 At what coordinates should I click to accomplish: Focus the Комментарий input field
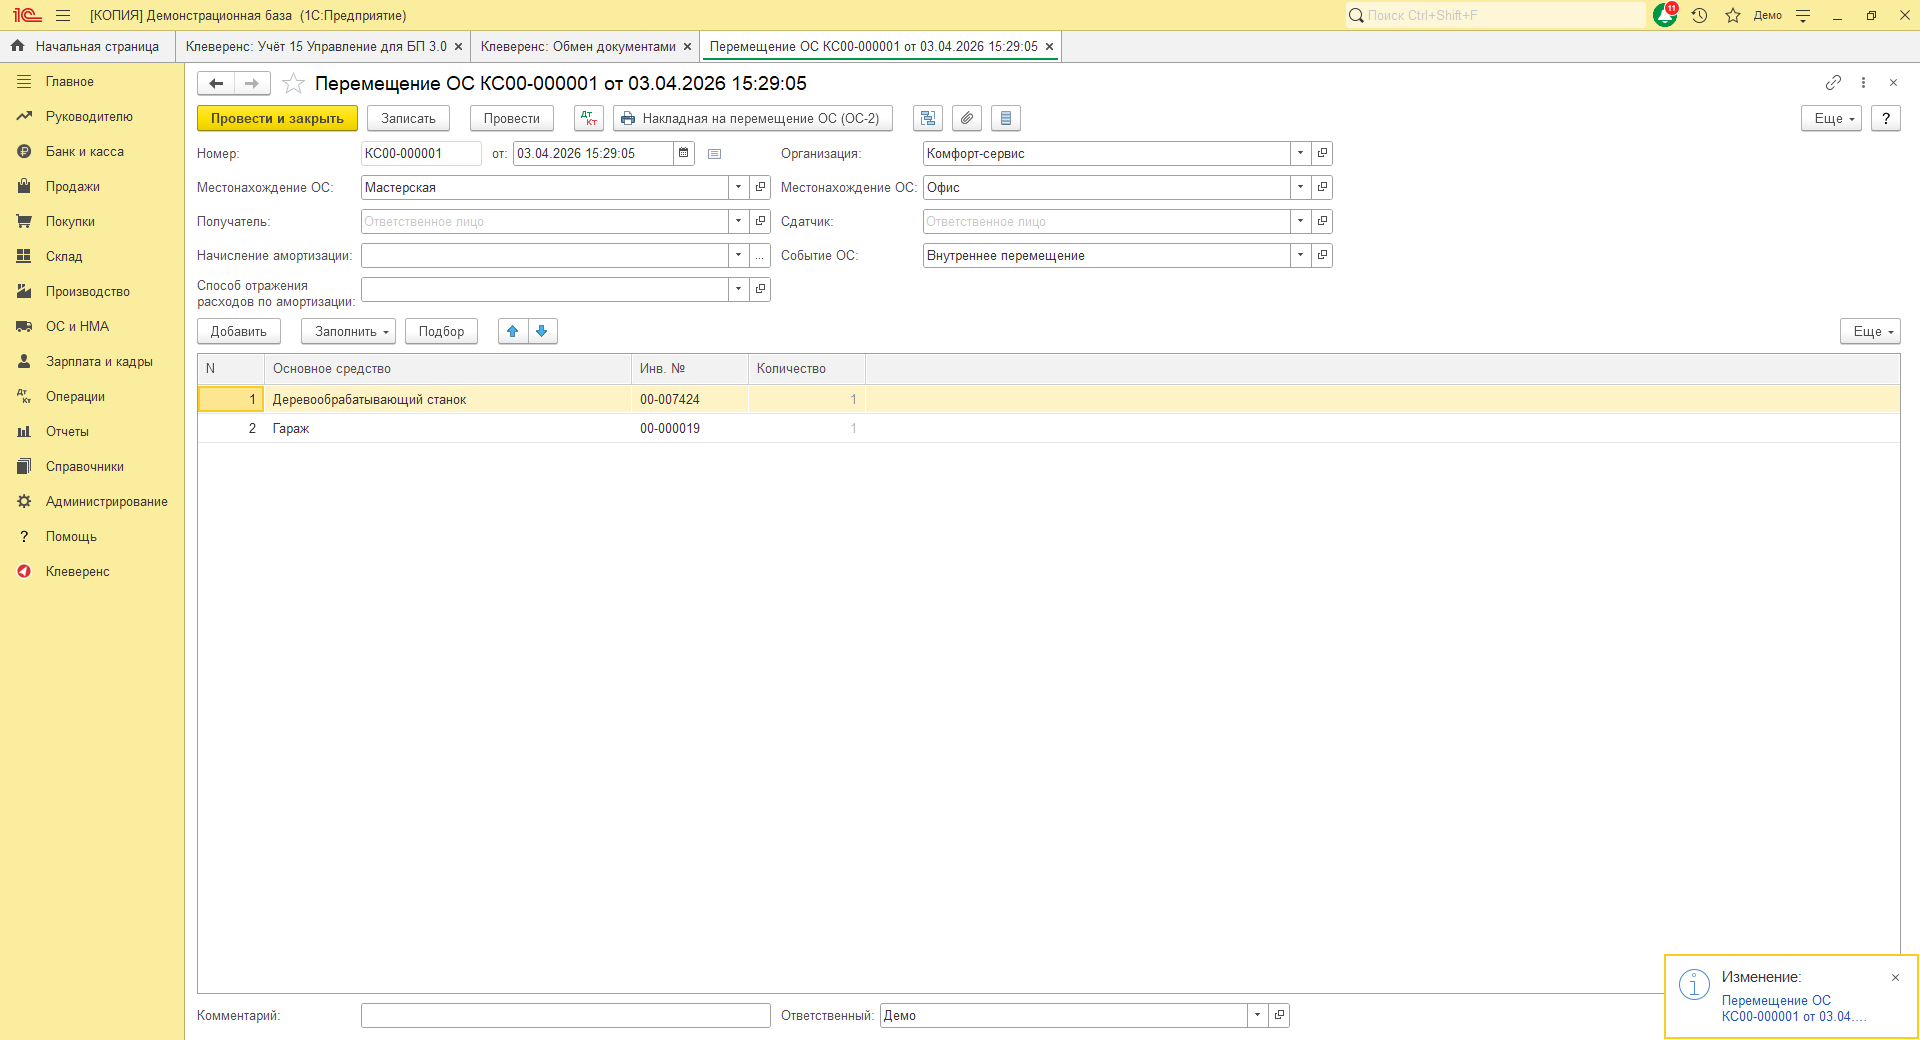tap(565, 1015)
